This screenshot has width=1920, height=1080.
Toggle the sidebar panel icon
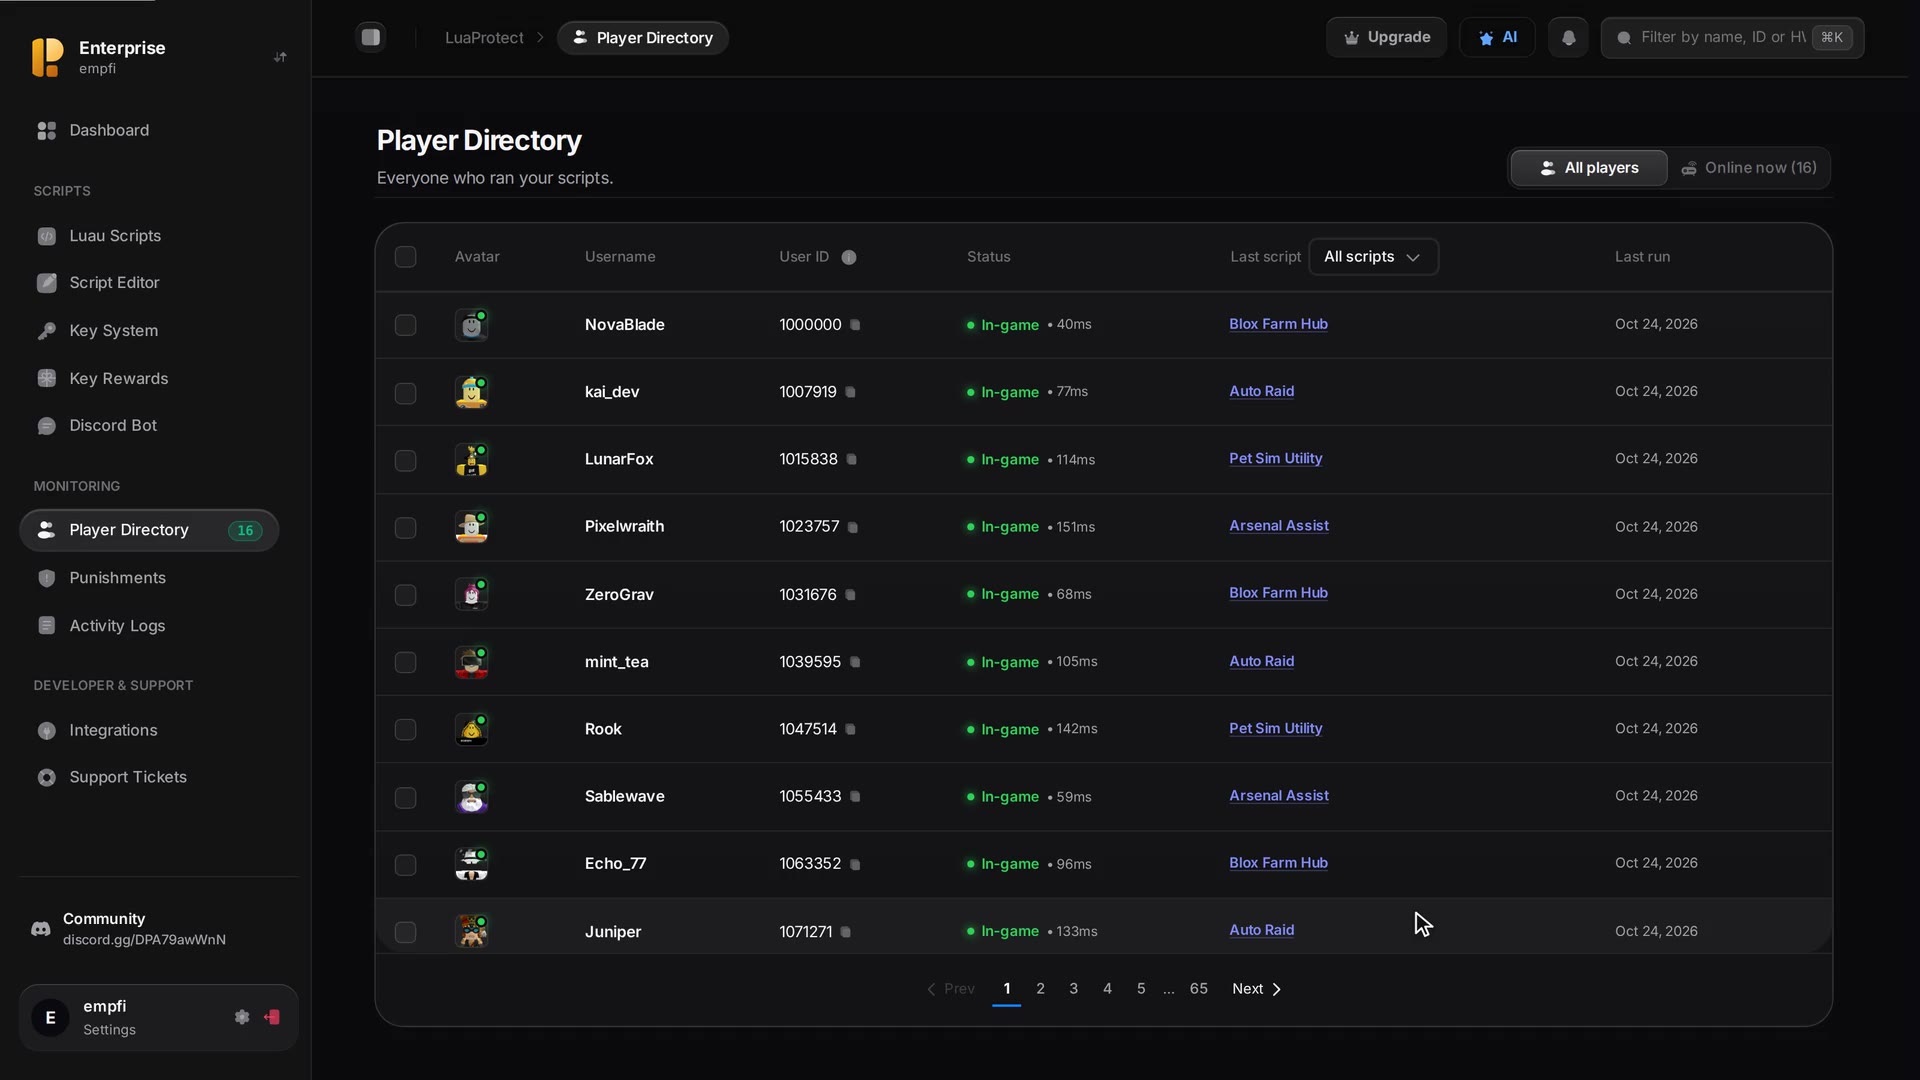(371, 37)
